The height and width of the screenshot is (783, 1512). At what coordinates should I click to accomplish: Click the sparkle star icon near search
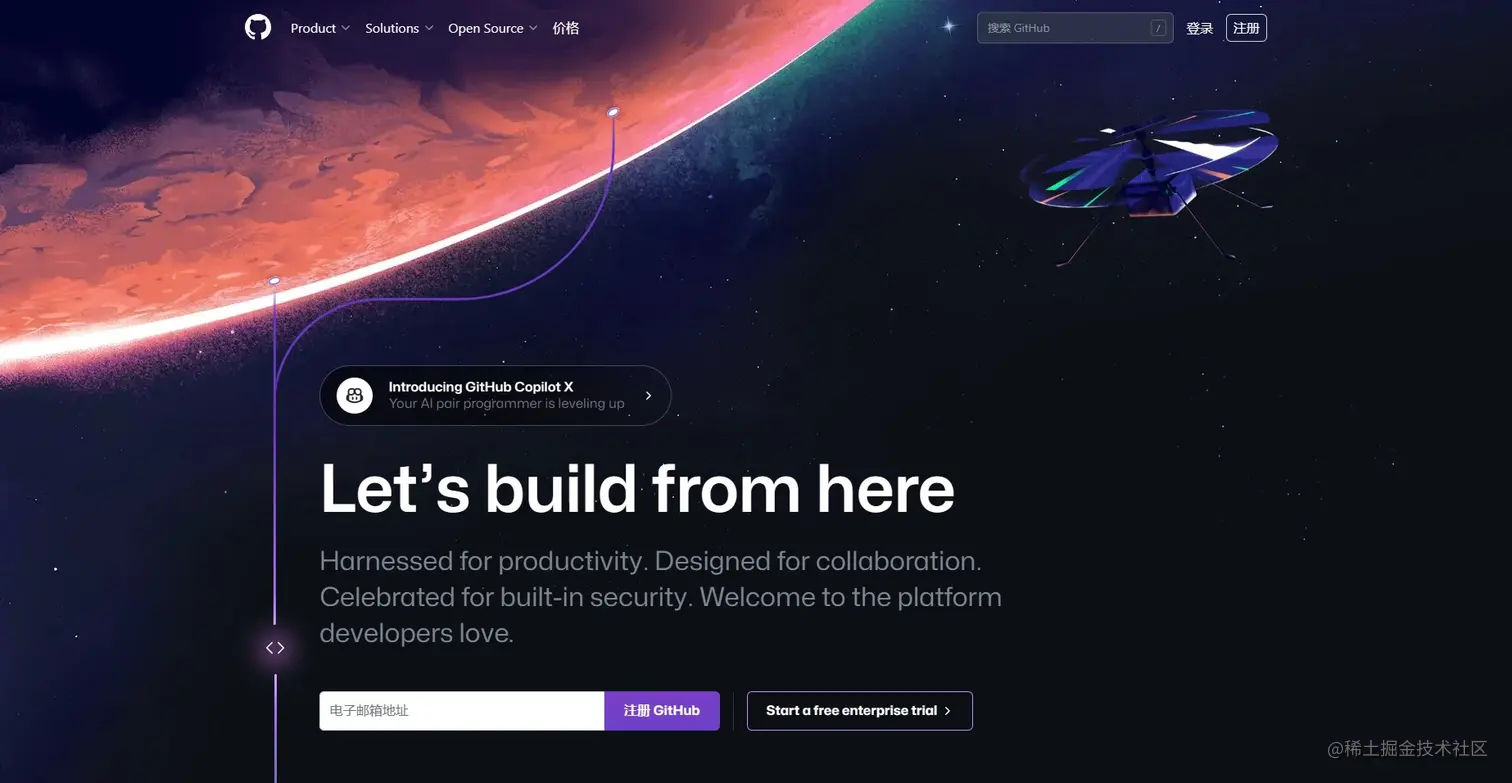[x=949, y=27]
